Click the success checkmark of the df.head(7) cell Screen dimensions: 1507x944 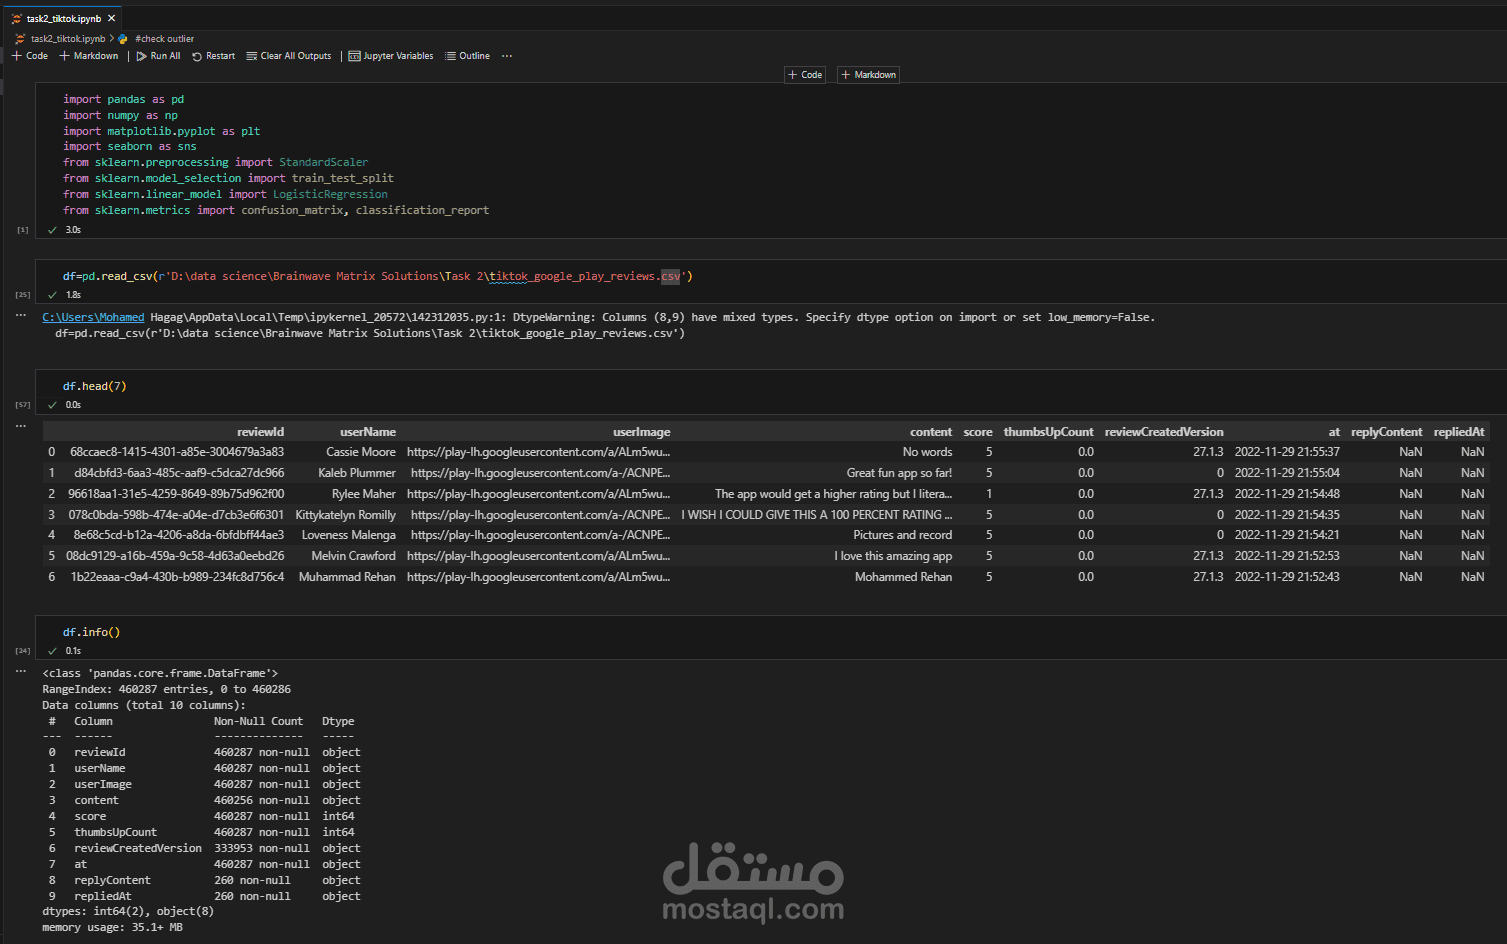53,405
